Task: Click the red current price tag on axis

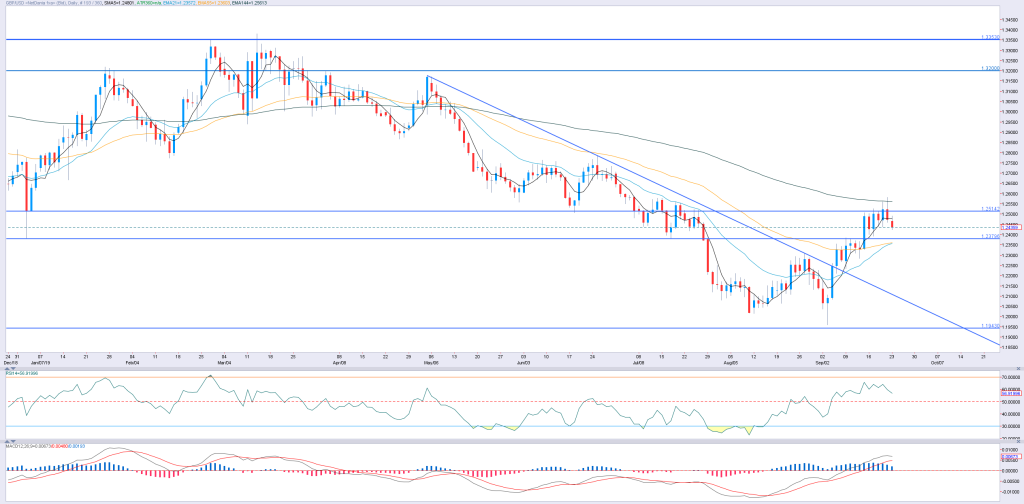Action: 1011,227
